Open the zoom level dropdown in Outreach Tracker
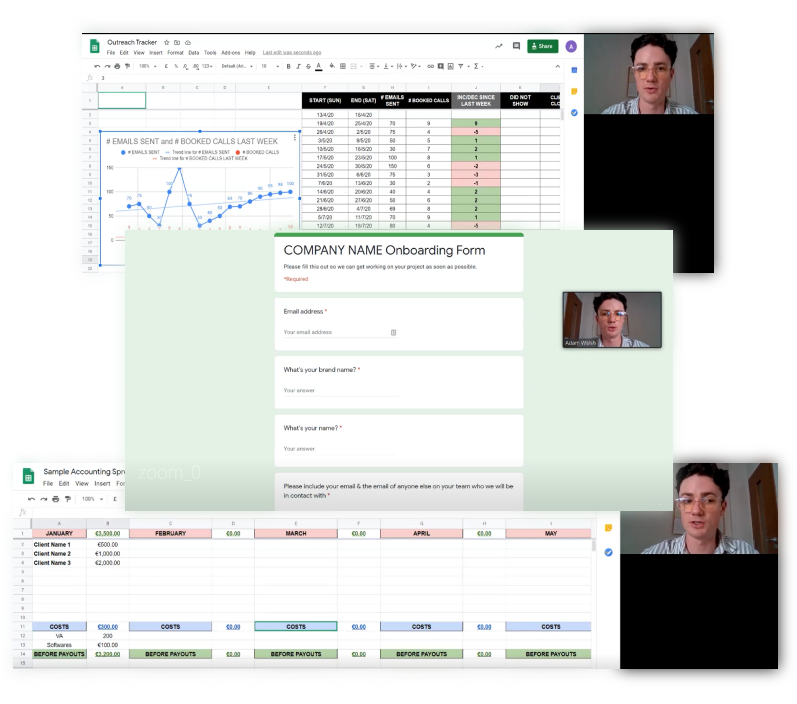Screen dimensions: 797x704 click(x=146, y=66)
